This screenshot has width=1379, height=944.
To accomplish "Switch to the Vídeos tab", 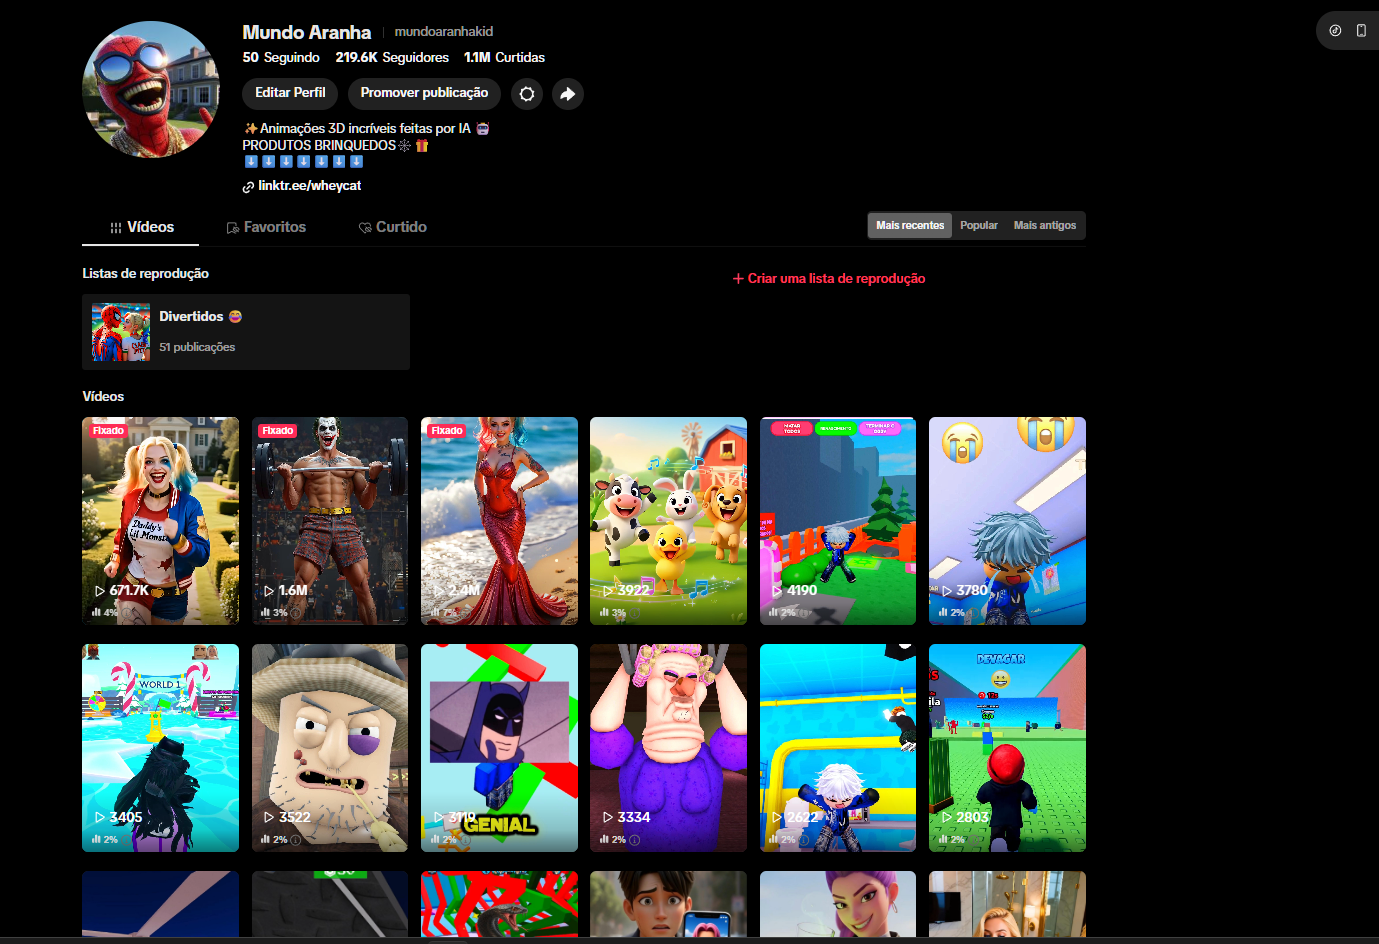I will click(141, 227).
